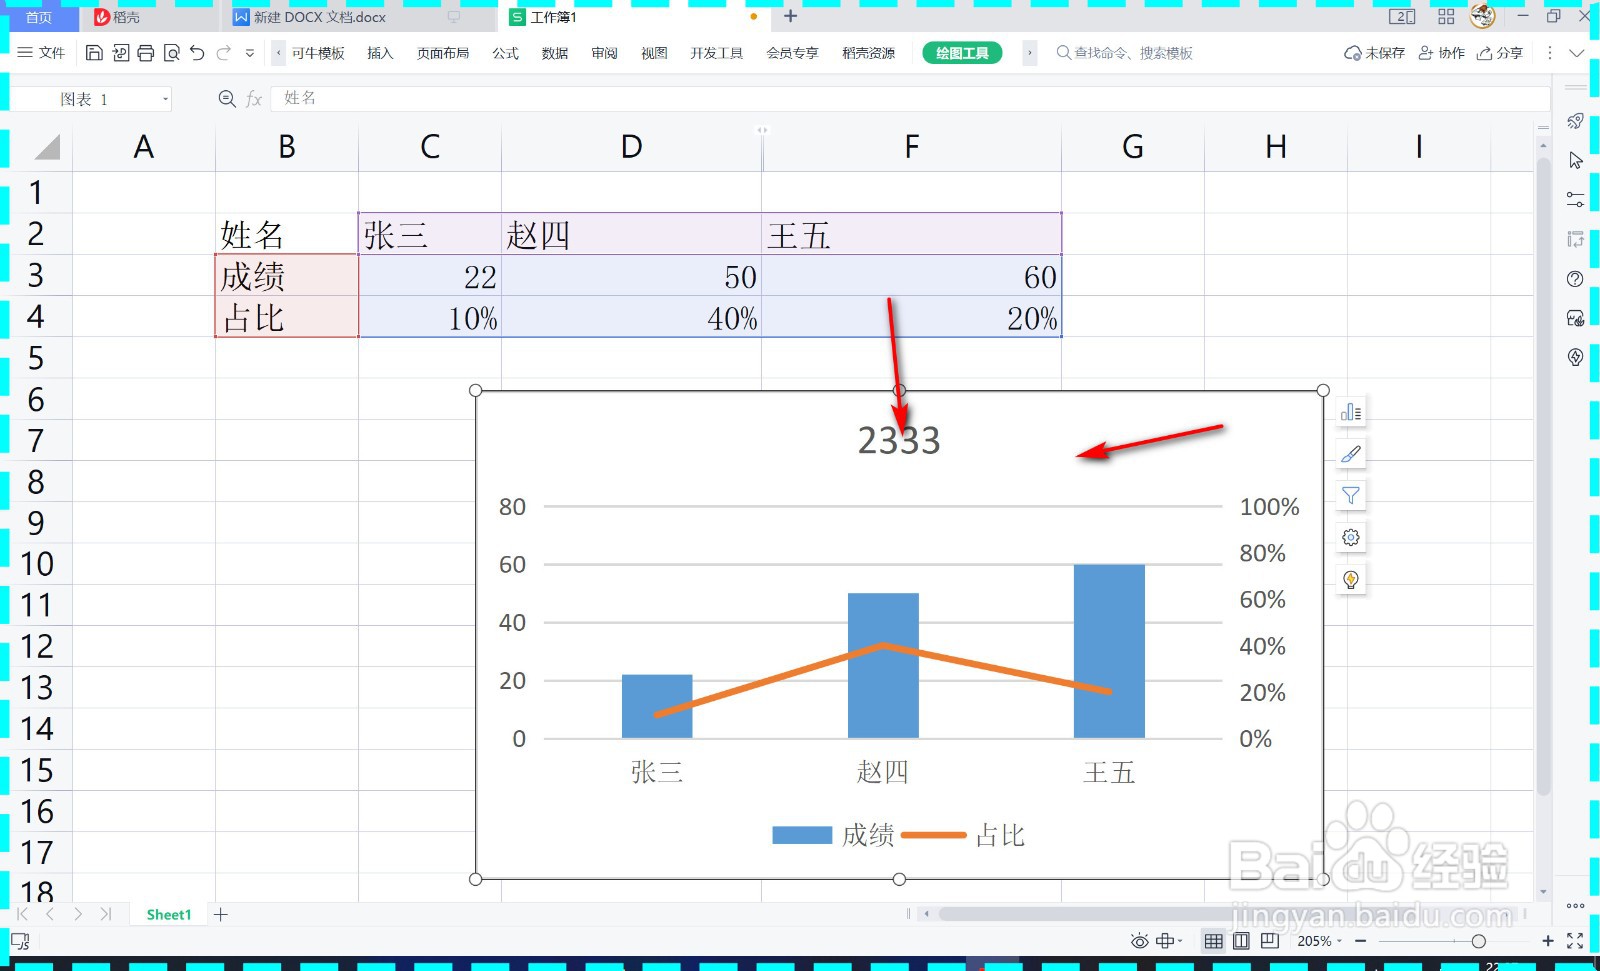Image resolution: width=1600 pixels, height=971 pixels.
Task: Click the Redo arrow icon
Action: tap(224, 53)
